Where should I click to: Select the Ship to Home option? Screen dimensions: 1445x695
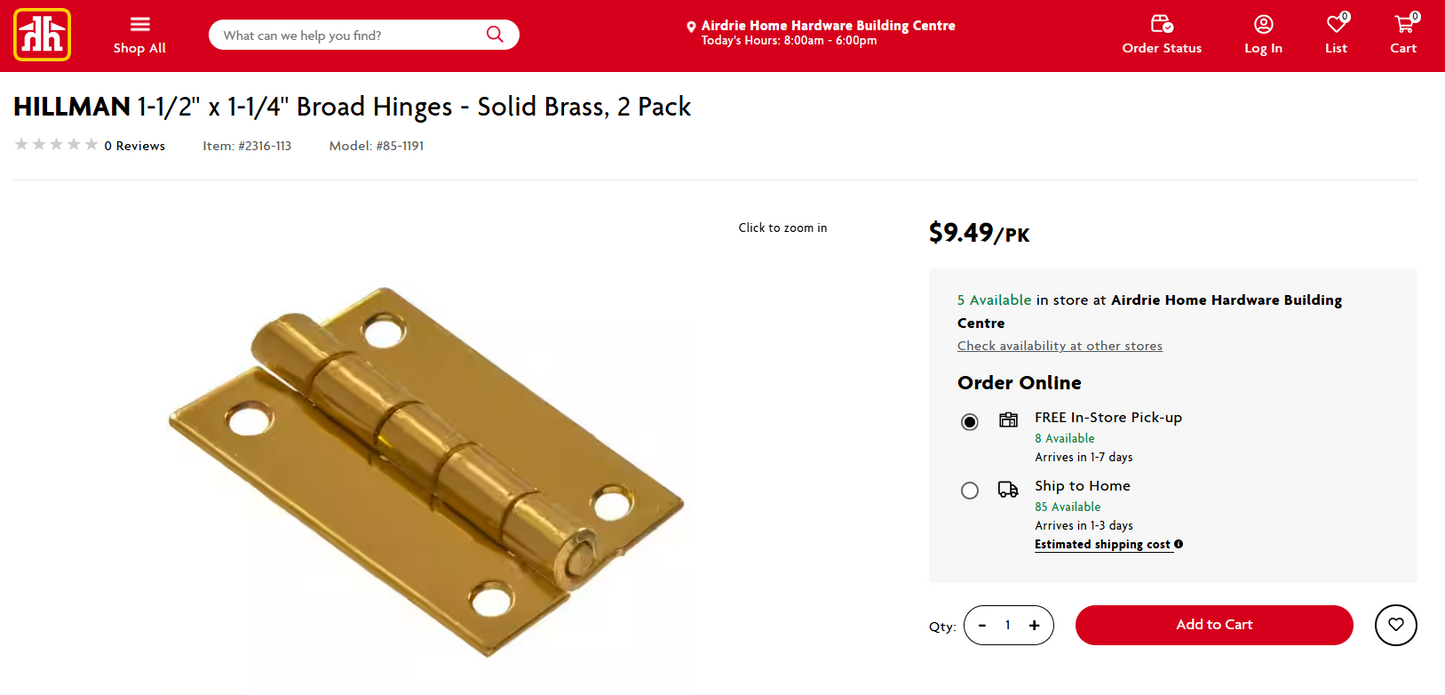click(969, 490)
